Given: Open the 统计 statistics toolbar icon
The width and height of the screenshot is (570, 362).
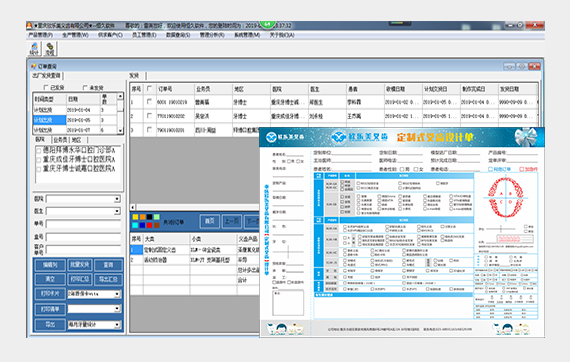Looking at the screenshot, I should point(35,49).
